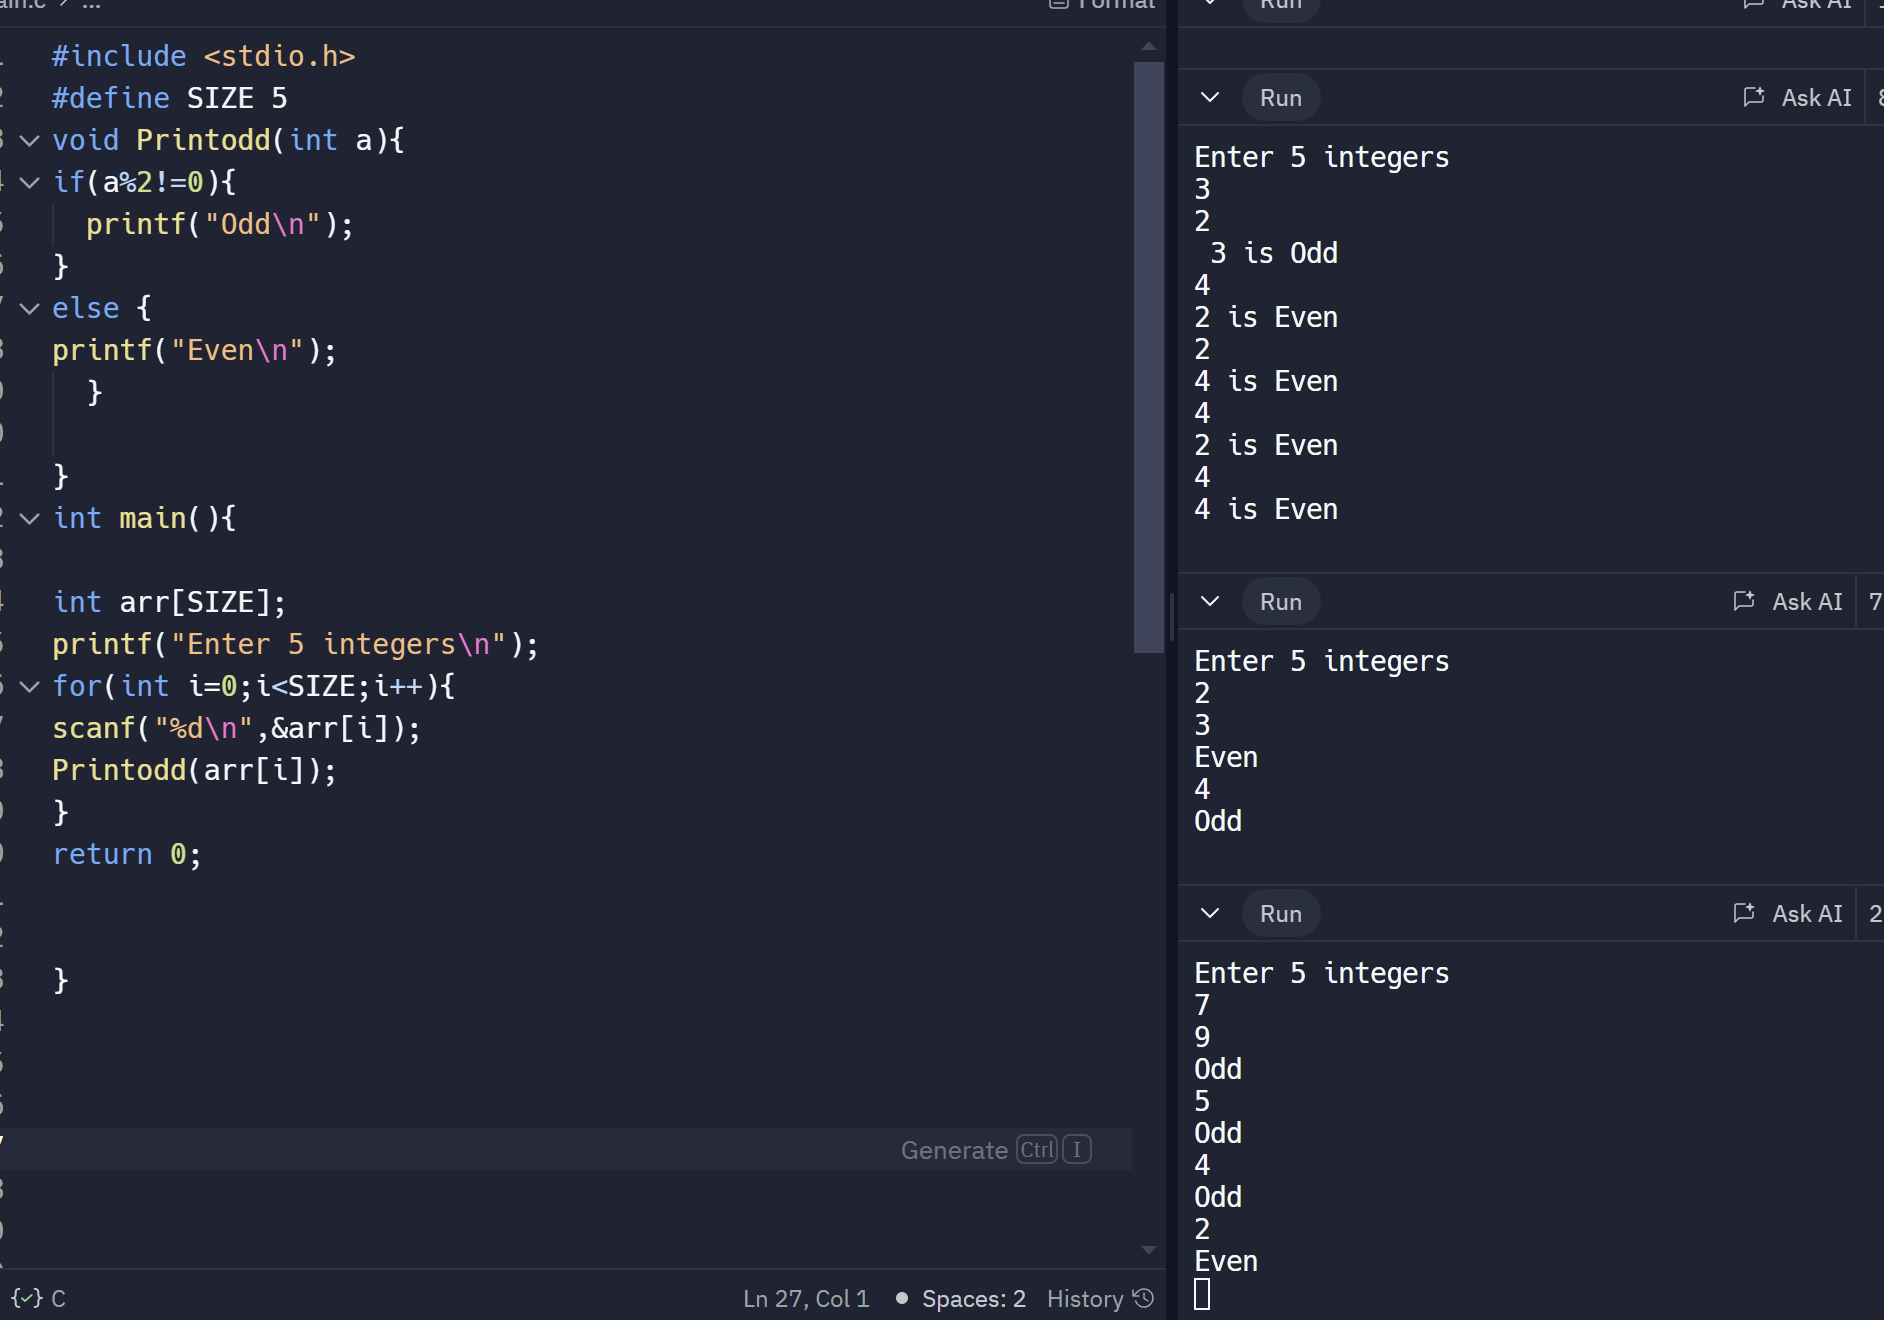Collapse the main function fold chevron
This screenshot has width=1884, height=1320.
tap(29, 518)
